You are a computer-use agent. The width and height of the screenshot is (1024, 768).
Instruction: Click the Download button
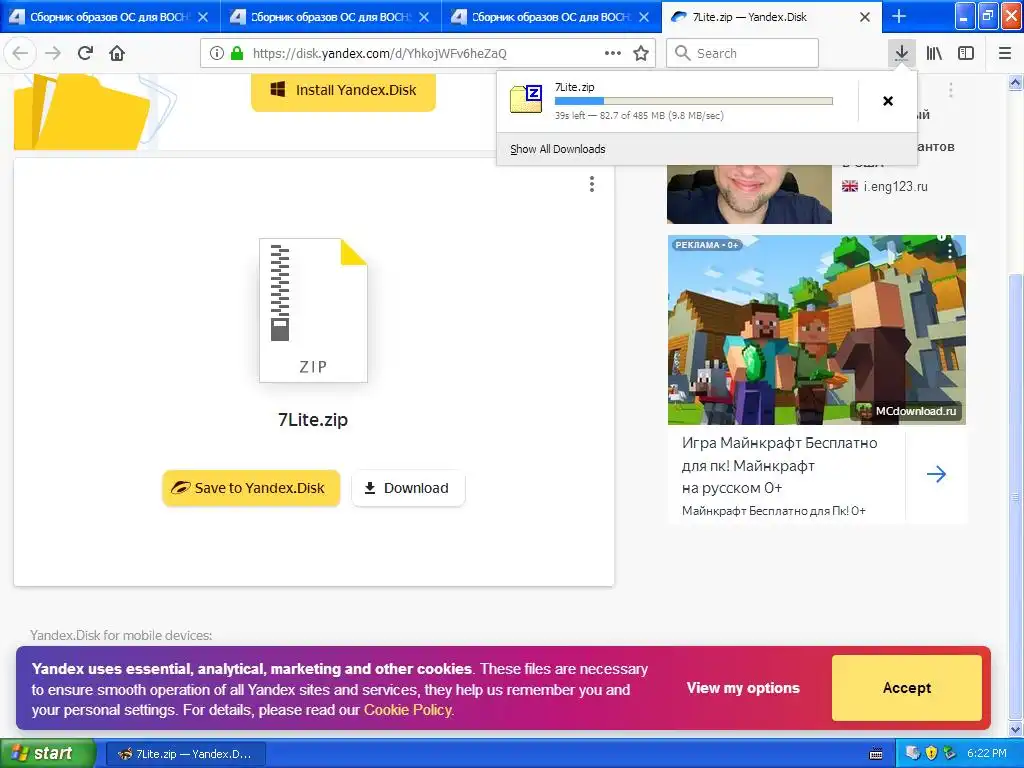[x=408, y=488]
